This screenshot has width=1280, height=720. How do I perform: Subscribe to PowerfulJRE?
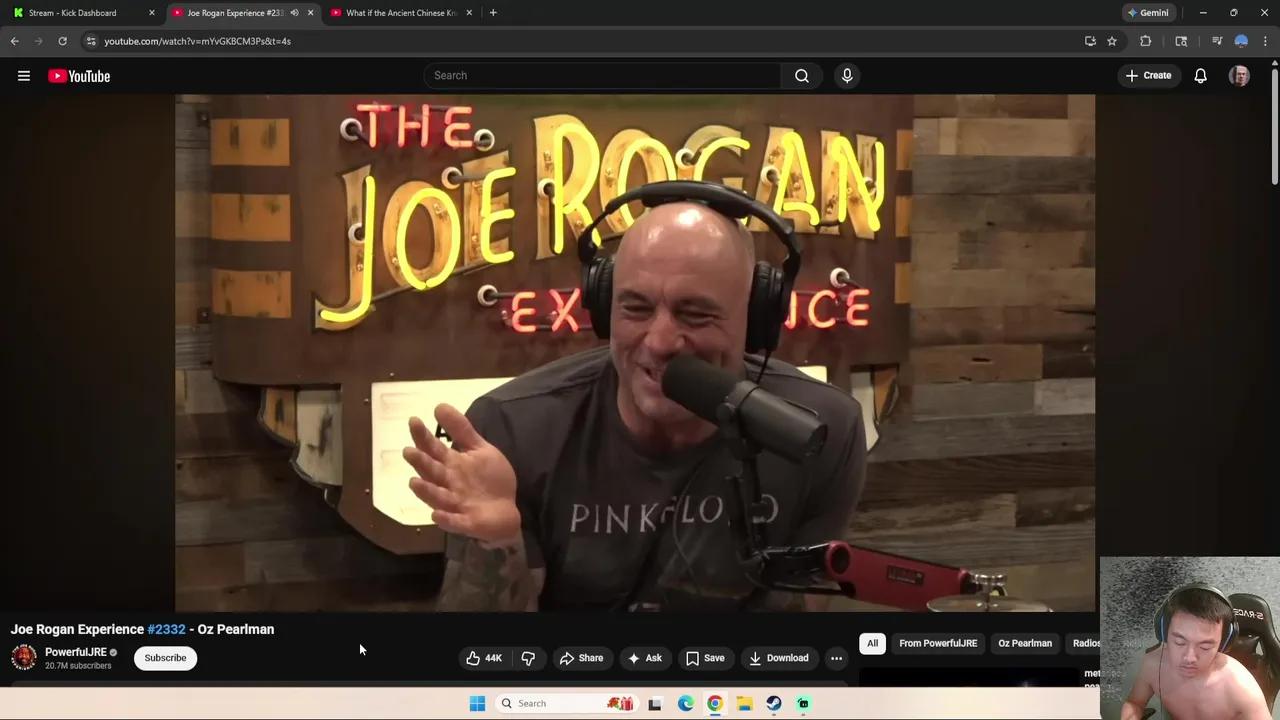pyautogui.click(x=165, y=658)
